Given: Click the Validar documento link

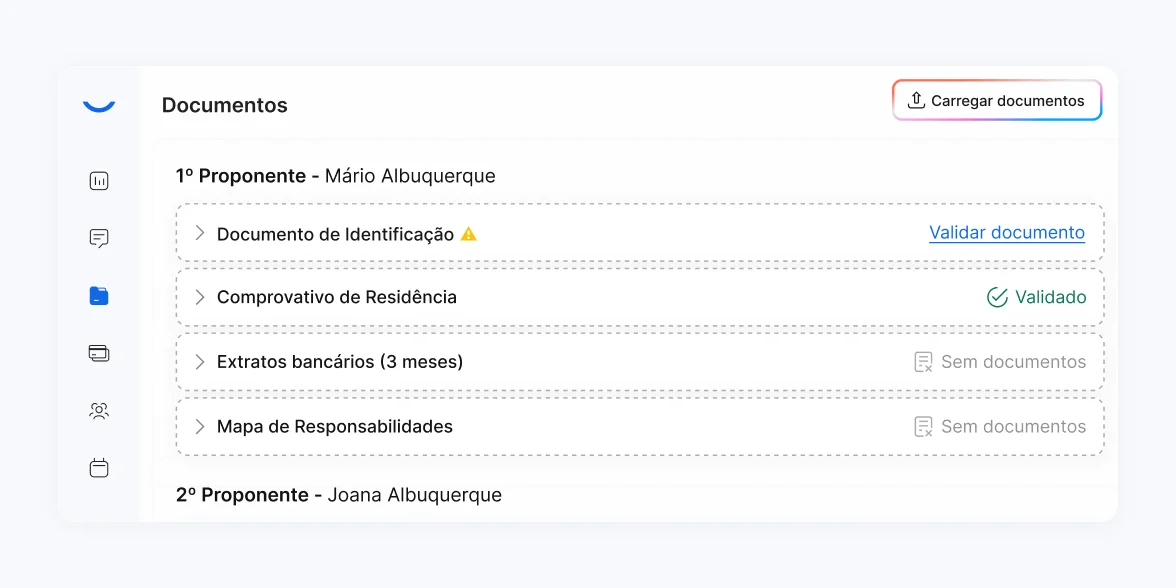Looking at the screenshot, I should pyautogui.click(x=1007, y=233).
